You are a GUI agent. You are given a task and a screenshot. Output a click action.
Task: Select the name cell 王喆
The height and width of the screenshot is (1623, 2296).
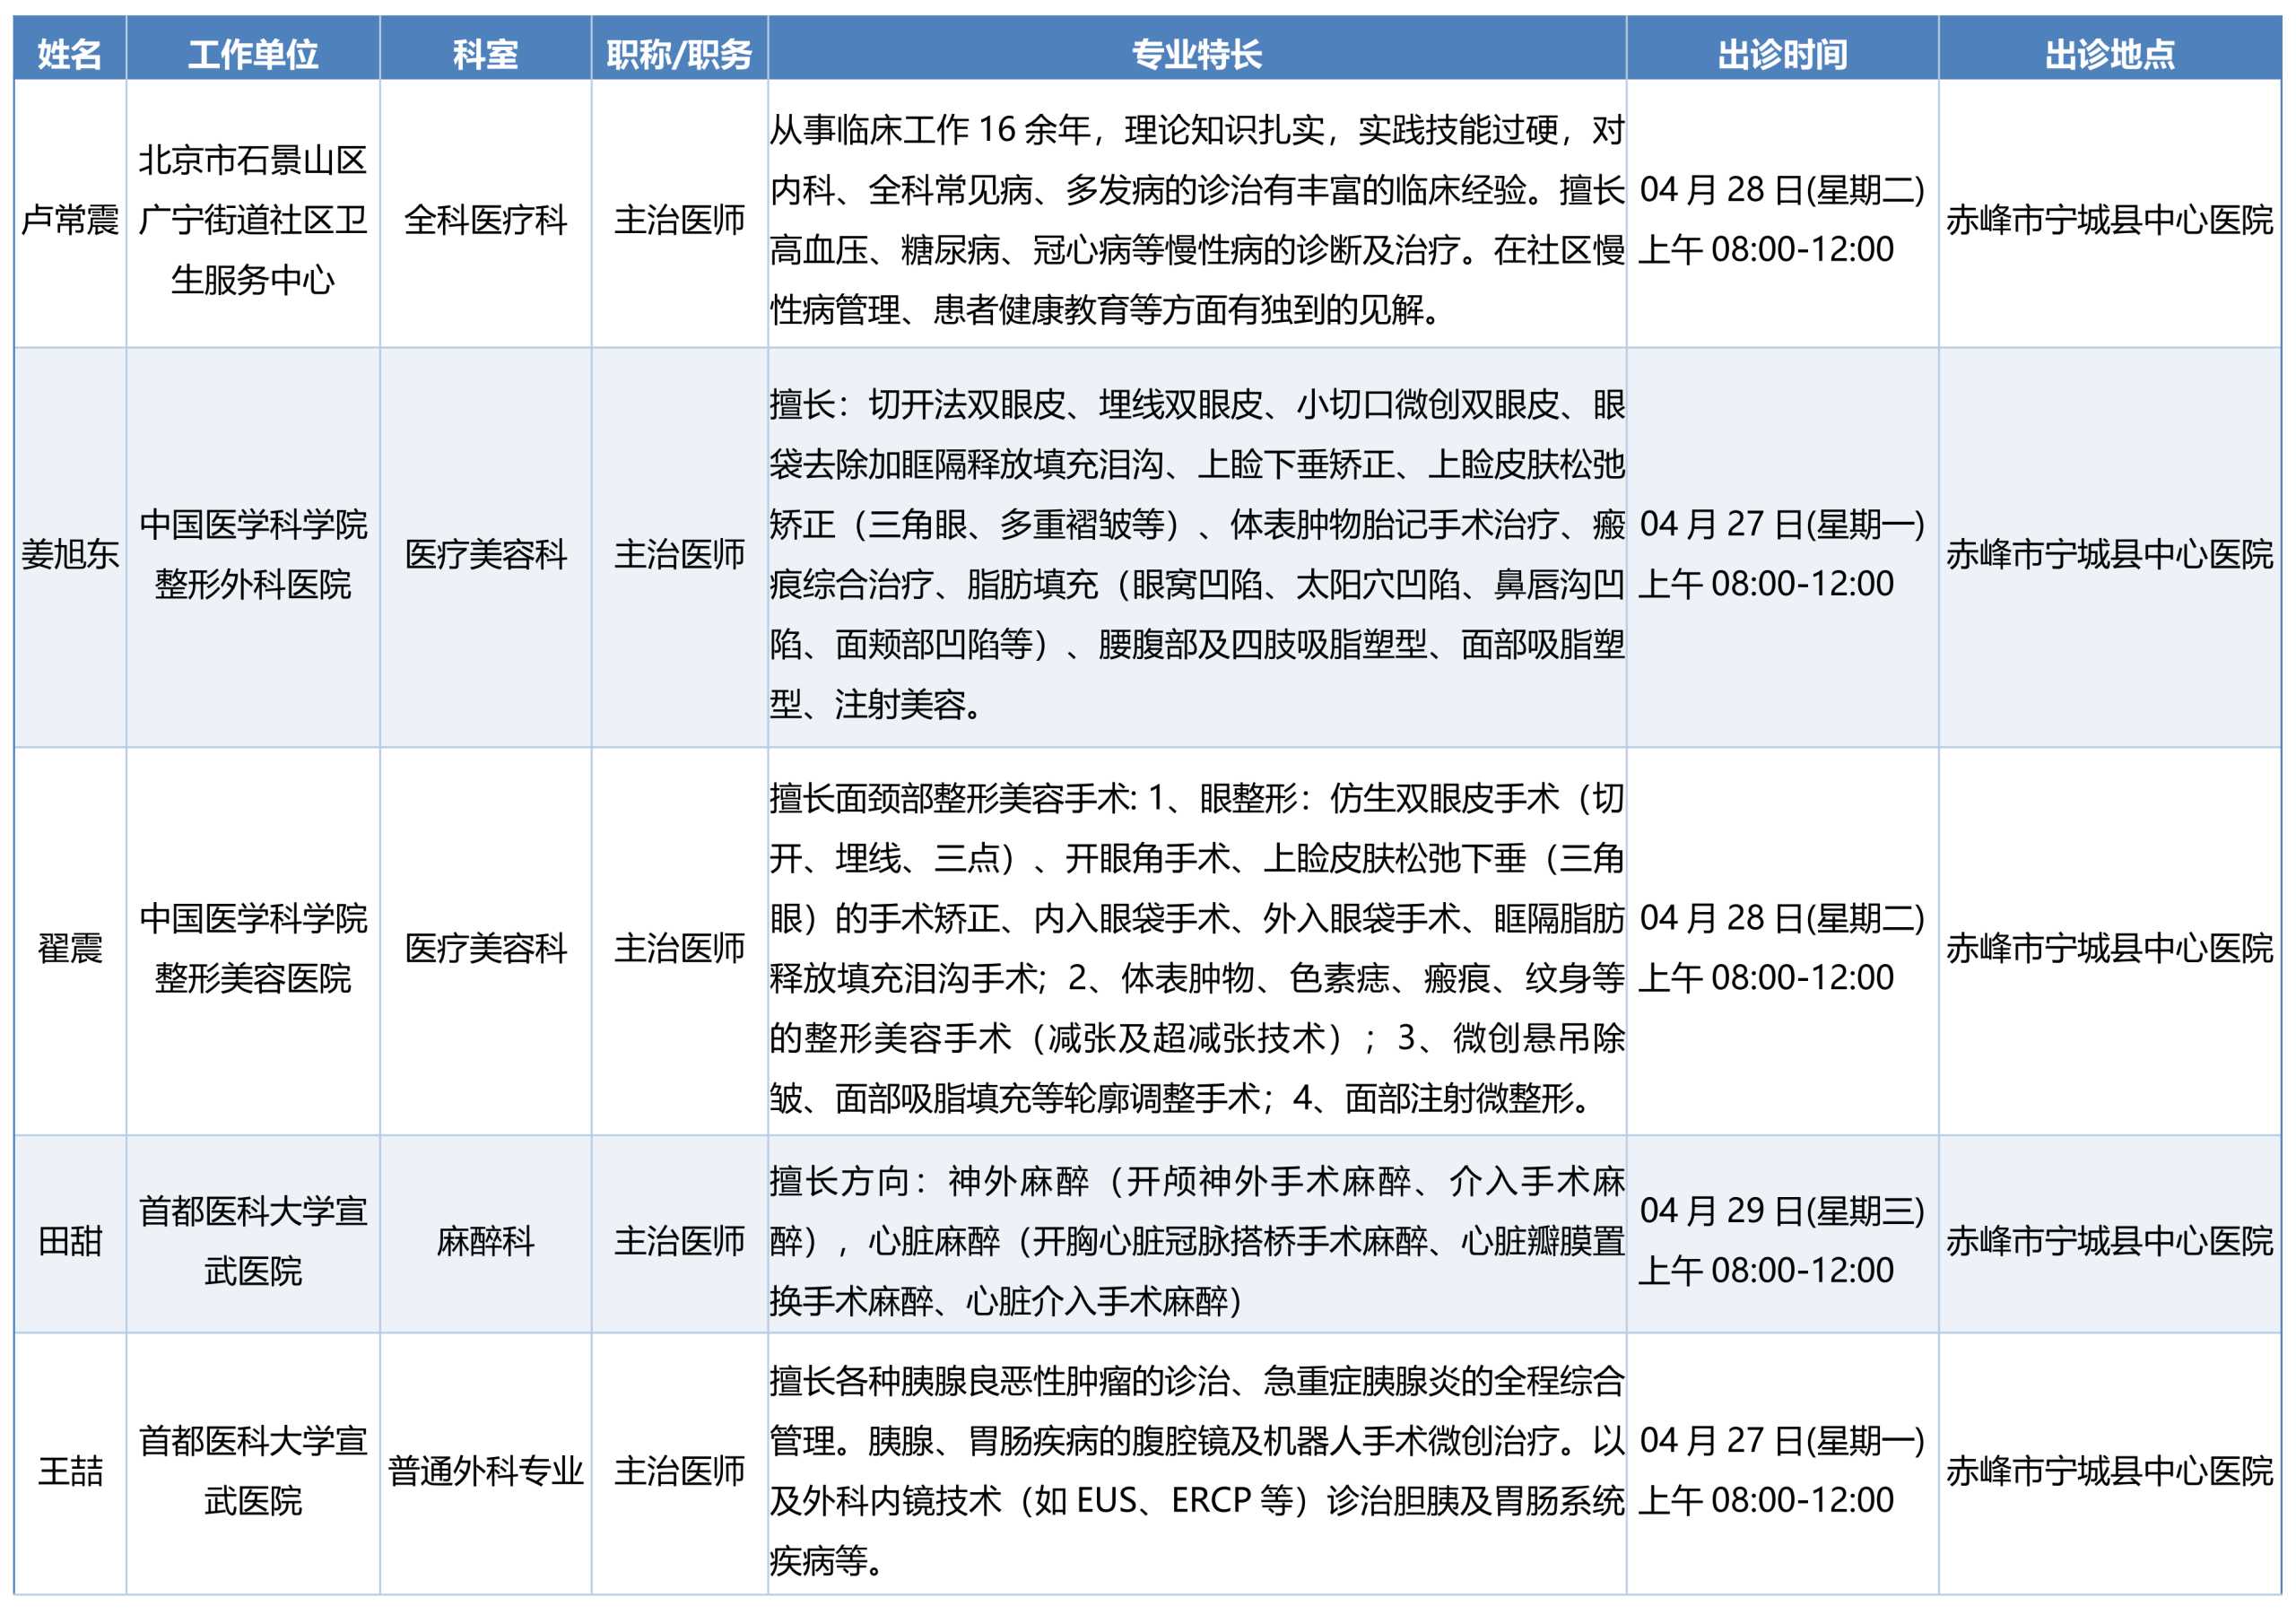pos(70,1470)
